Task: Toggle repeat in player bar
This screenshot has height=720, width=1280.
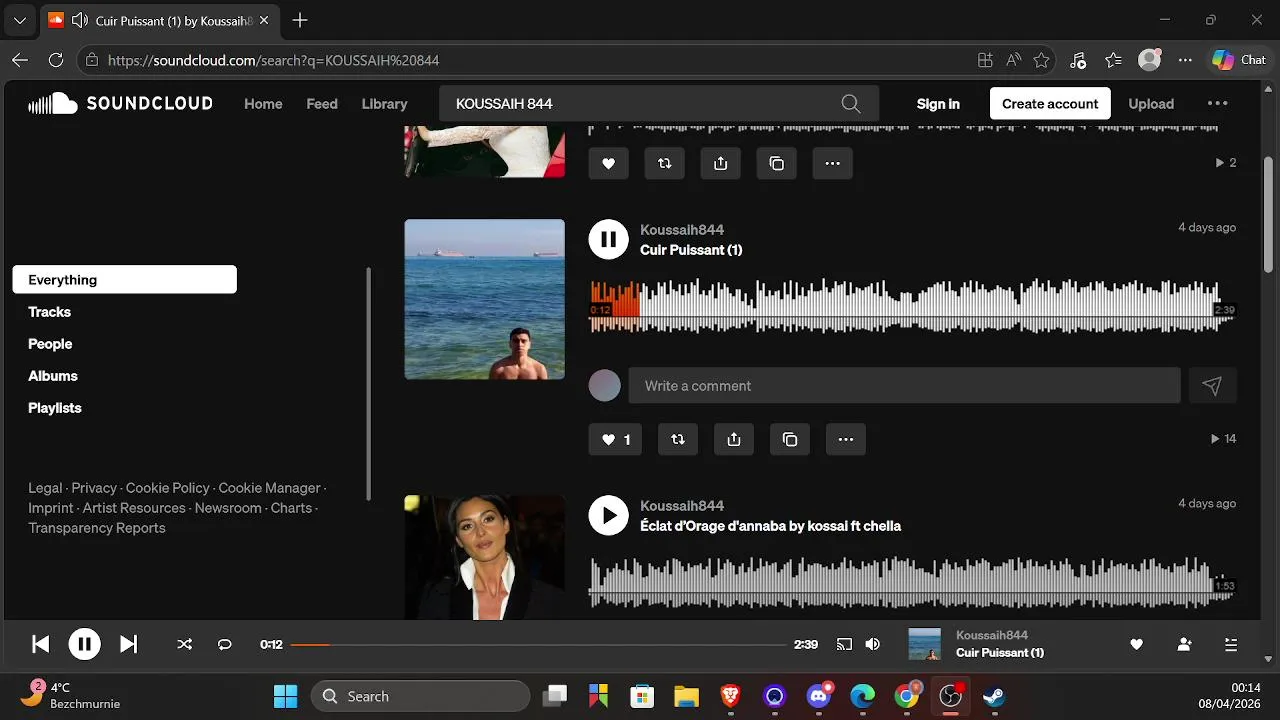Action: click(225, 645)
